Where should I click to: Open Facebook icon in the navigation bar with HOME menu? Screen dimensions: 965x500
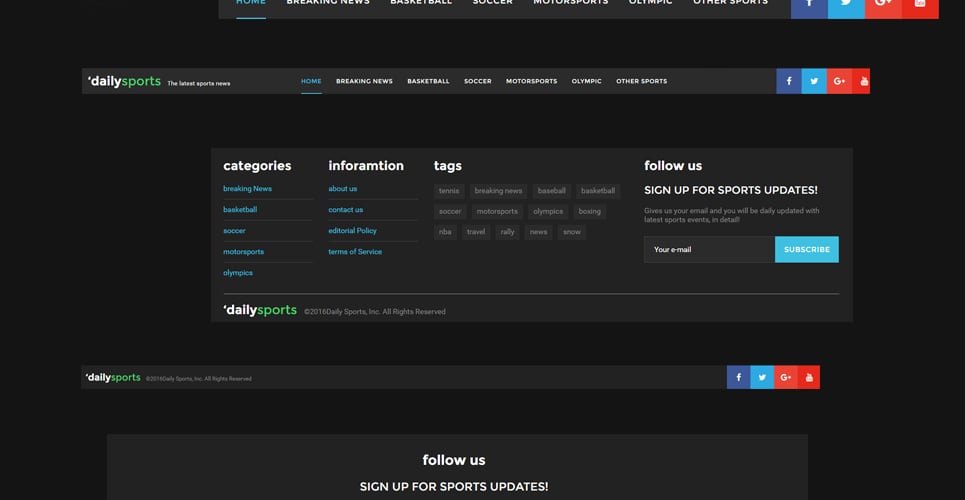tap(788, 81)
